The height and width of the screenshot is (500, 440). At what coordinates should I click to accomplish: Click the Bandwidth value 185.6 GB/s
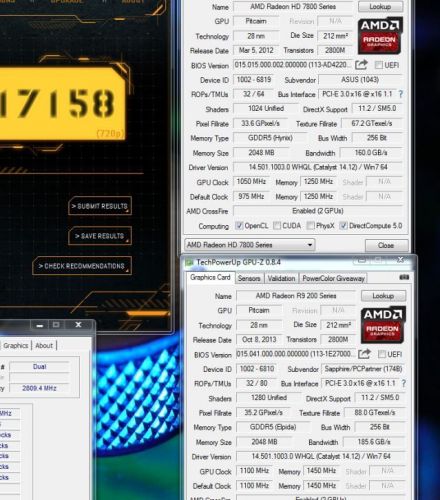pos(374,442)
